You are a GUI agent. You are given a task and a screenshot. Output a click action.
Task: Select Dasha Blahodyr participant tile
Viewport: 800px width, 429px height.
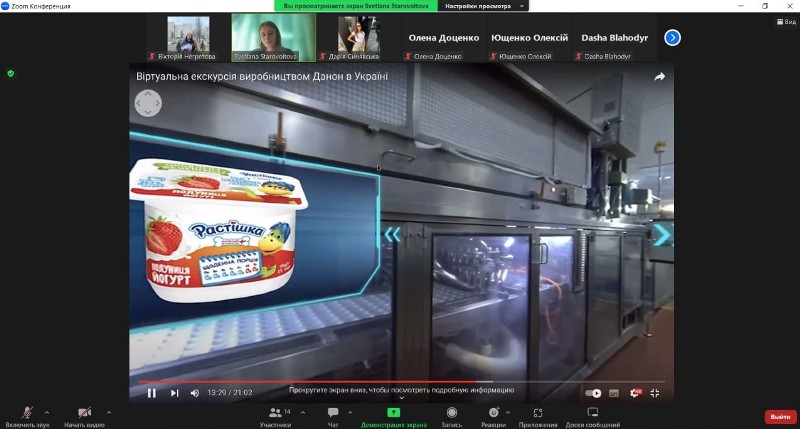[x=614, y=38]
